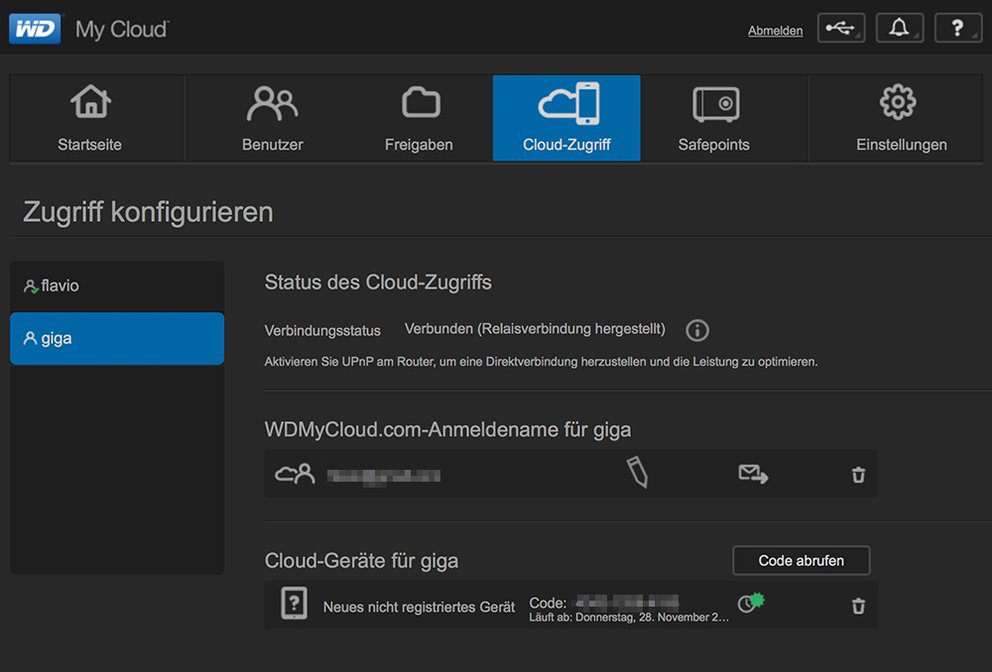The image size is (992, 672).
Task: Click the 'Zugriff konfigurieren' heading
Action: click(148, 212)
